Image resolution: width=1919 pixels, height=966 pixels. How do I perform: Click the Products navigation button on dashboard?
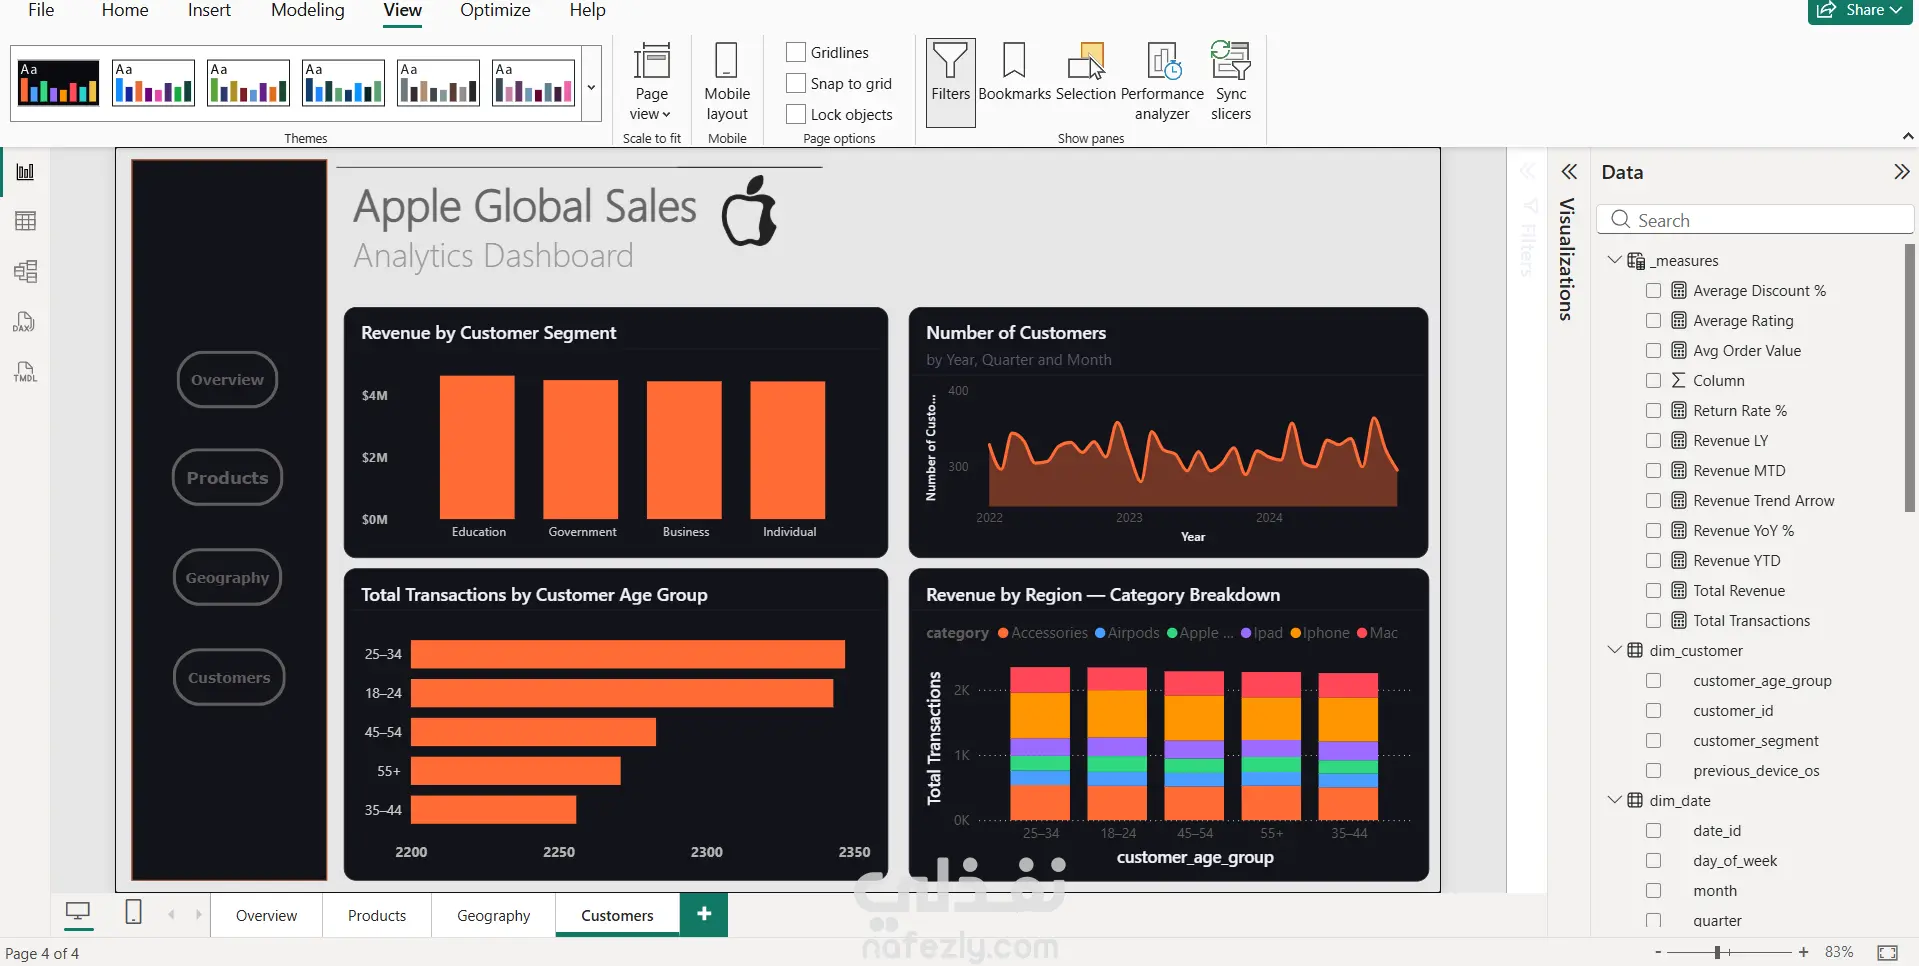pos(227,478)
